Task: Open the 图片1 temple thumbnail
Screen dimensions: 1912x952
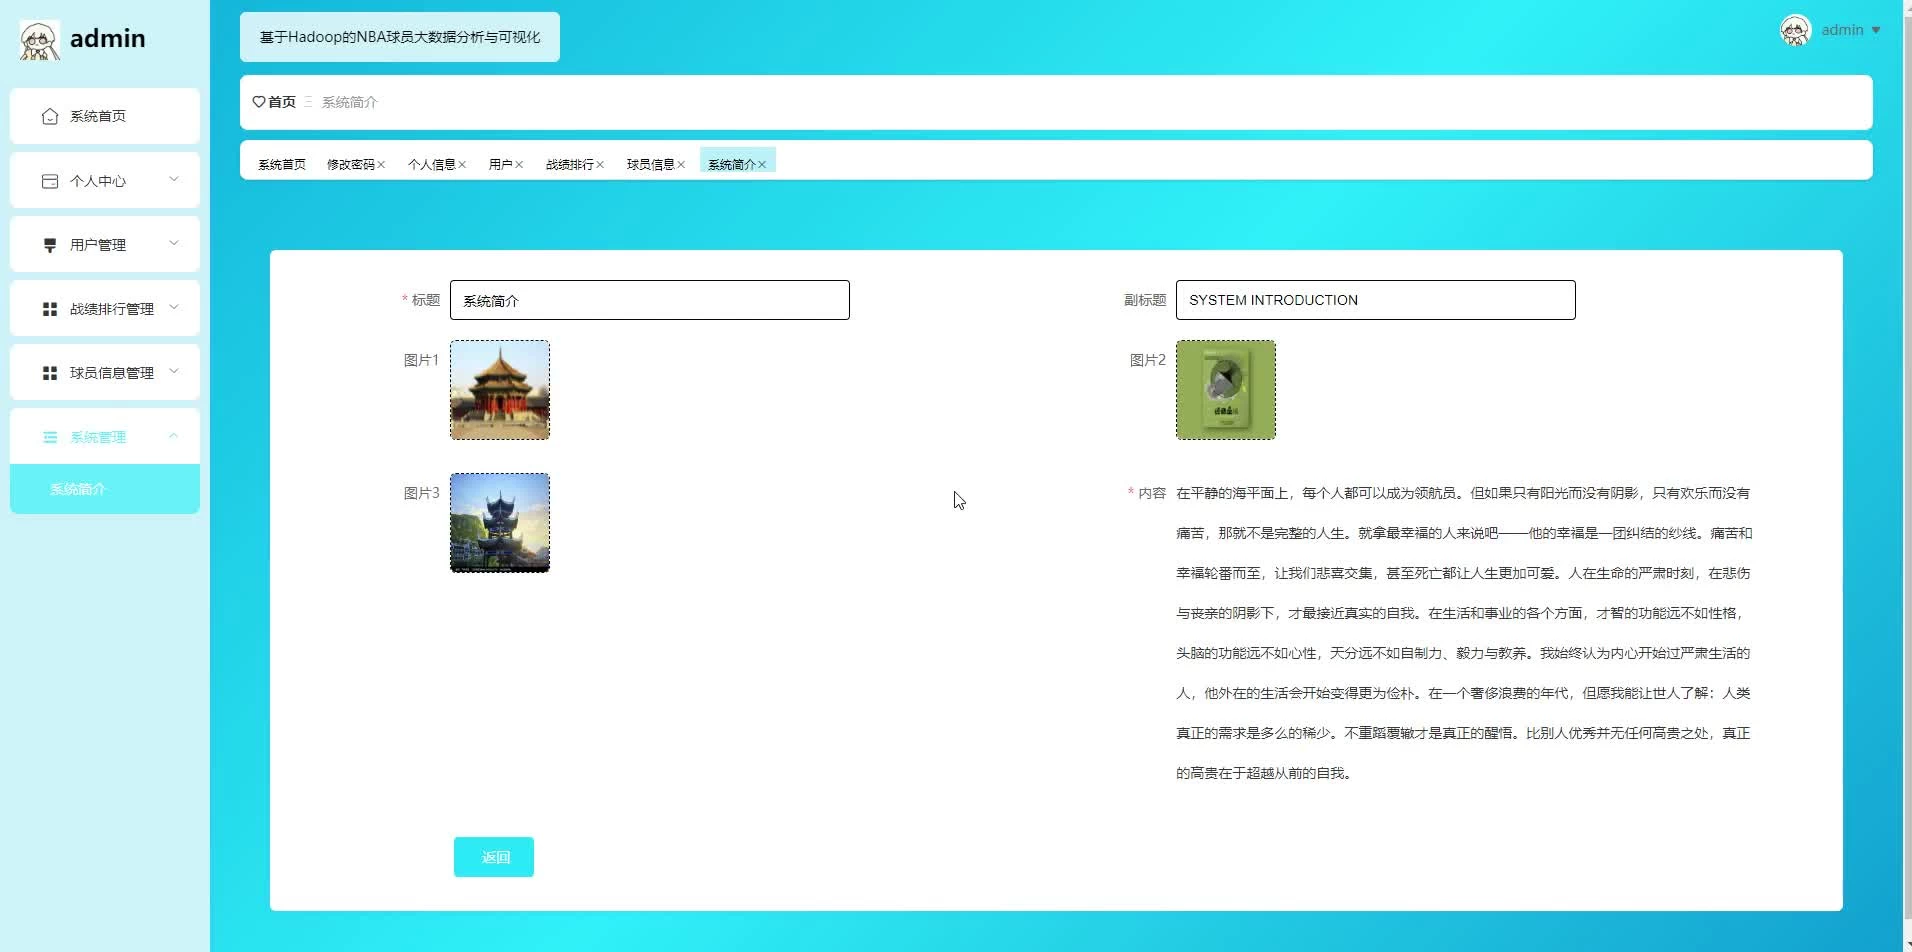Action: coord(500,390)
